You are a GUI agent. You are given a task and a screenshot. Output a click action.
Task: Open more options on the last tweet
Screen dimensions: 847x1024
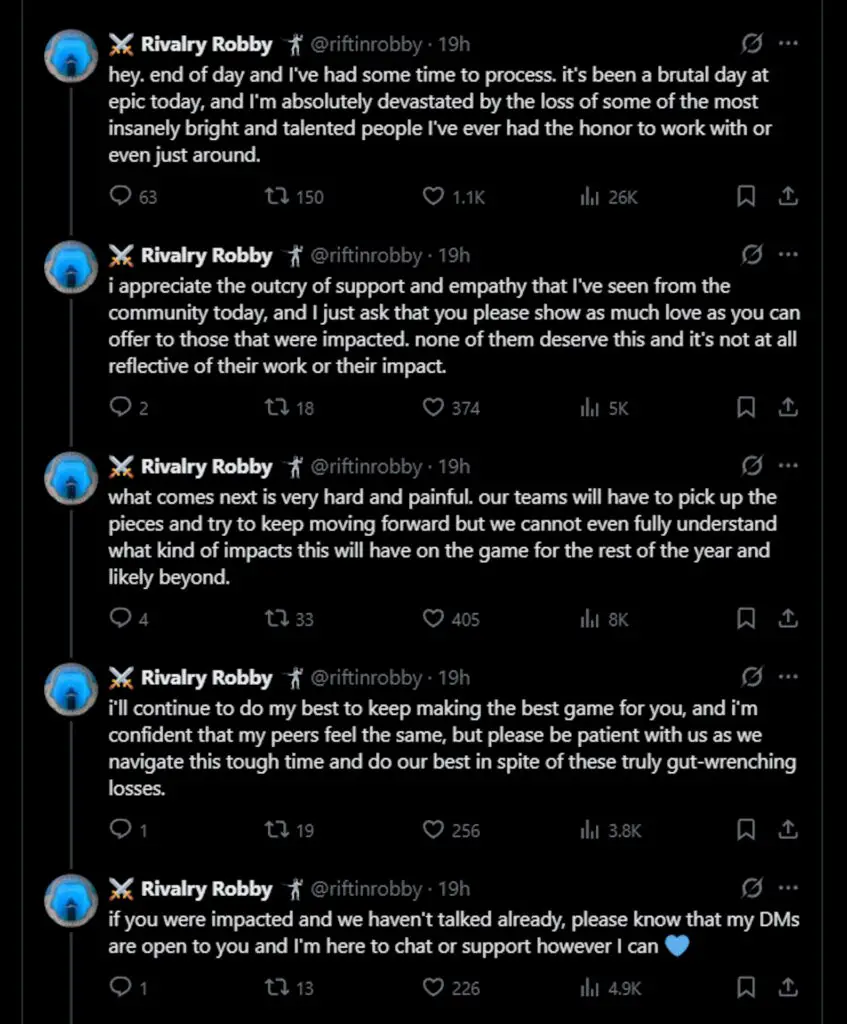788,888
